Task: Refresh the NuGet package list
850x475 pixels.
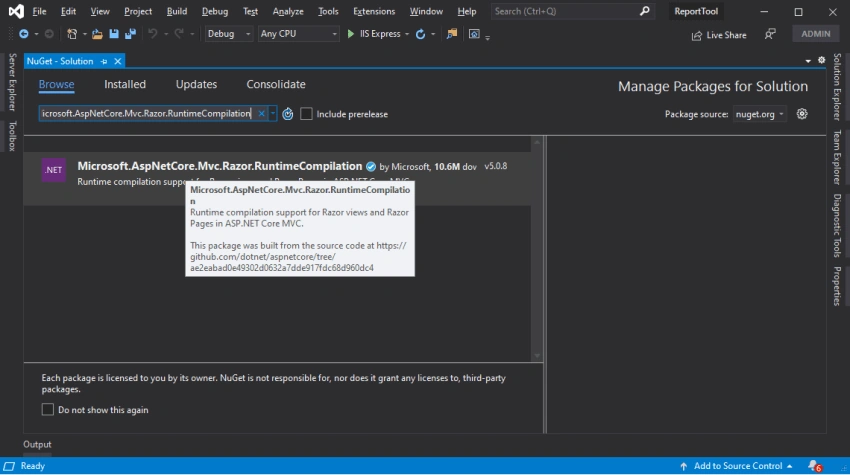Action: (287, 114)
